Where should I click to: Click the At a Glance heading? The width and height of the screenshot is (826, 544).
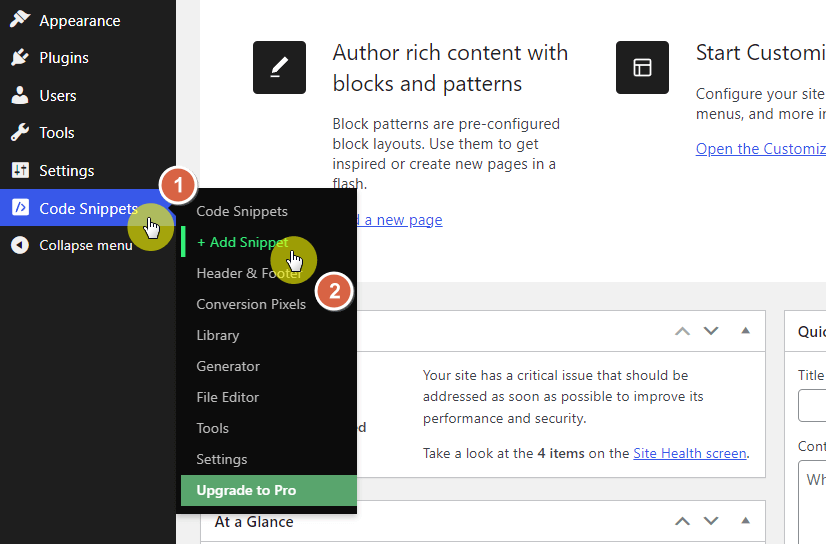click(254, 522)
